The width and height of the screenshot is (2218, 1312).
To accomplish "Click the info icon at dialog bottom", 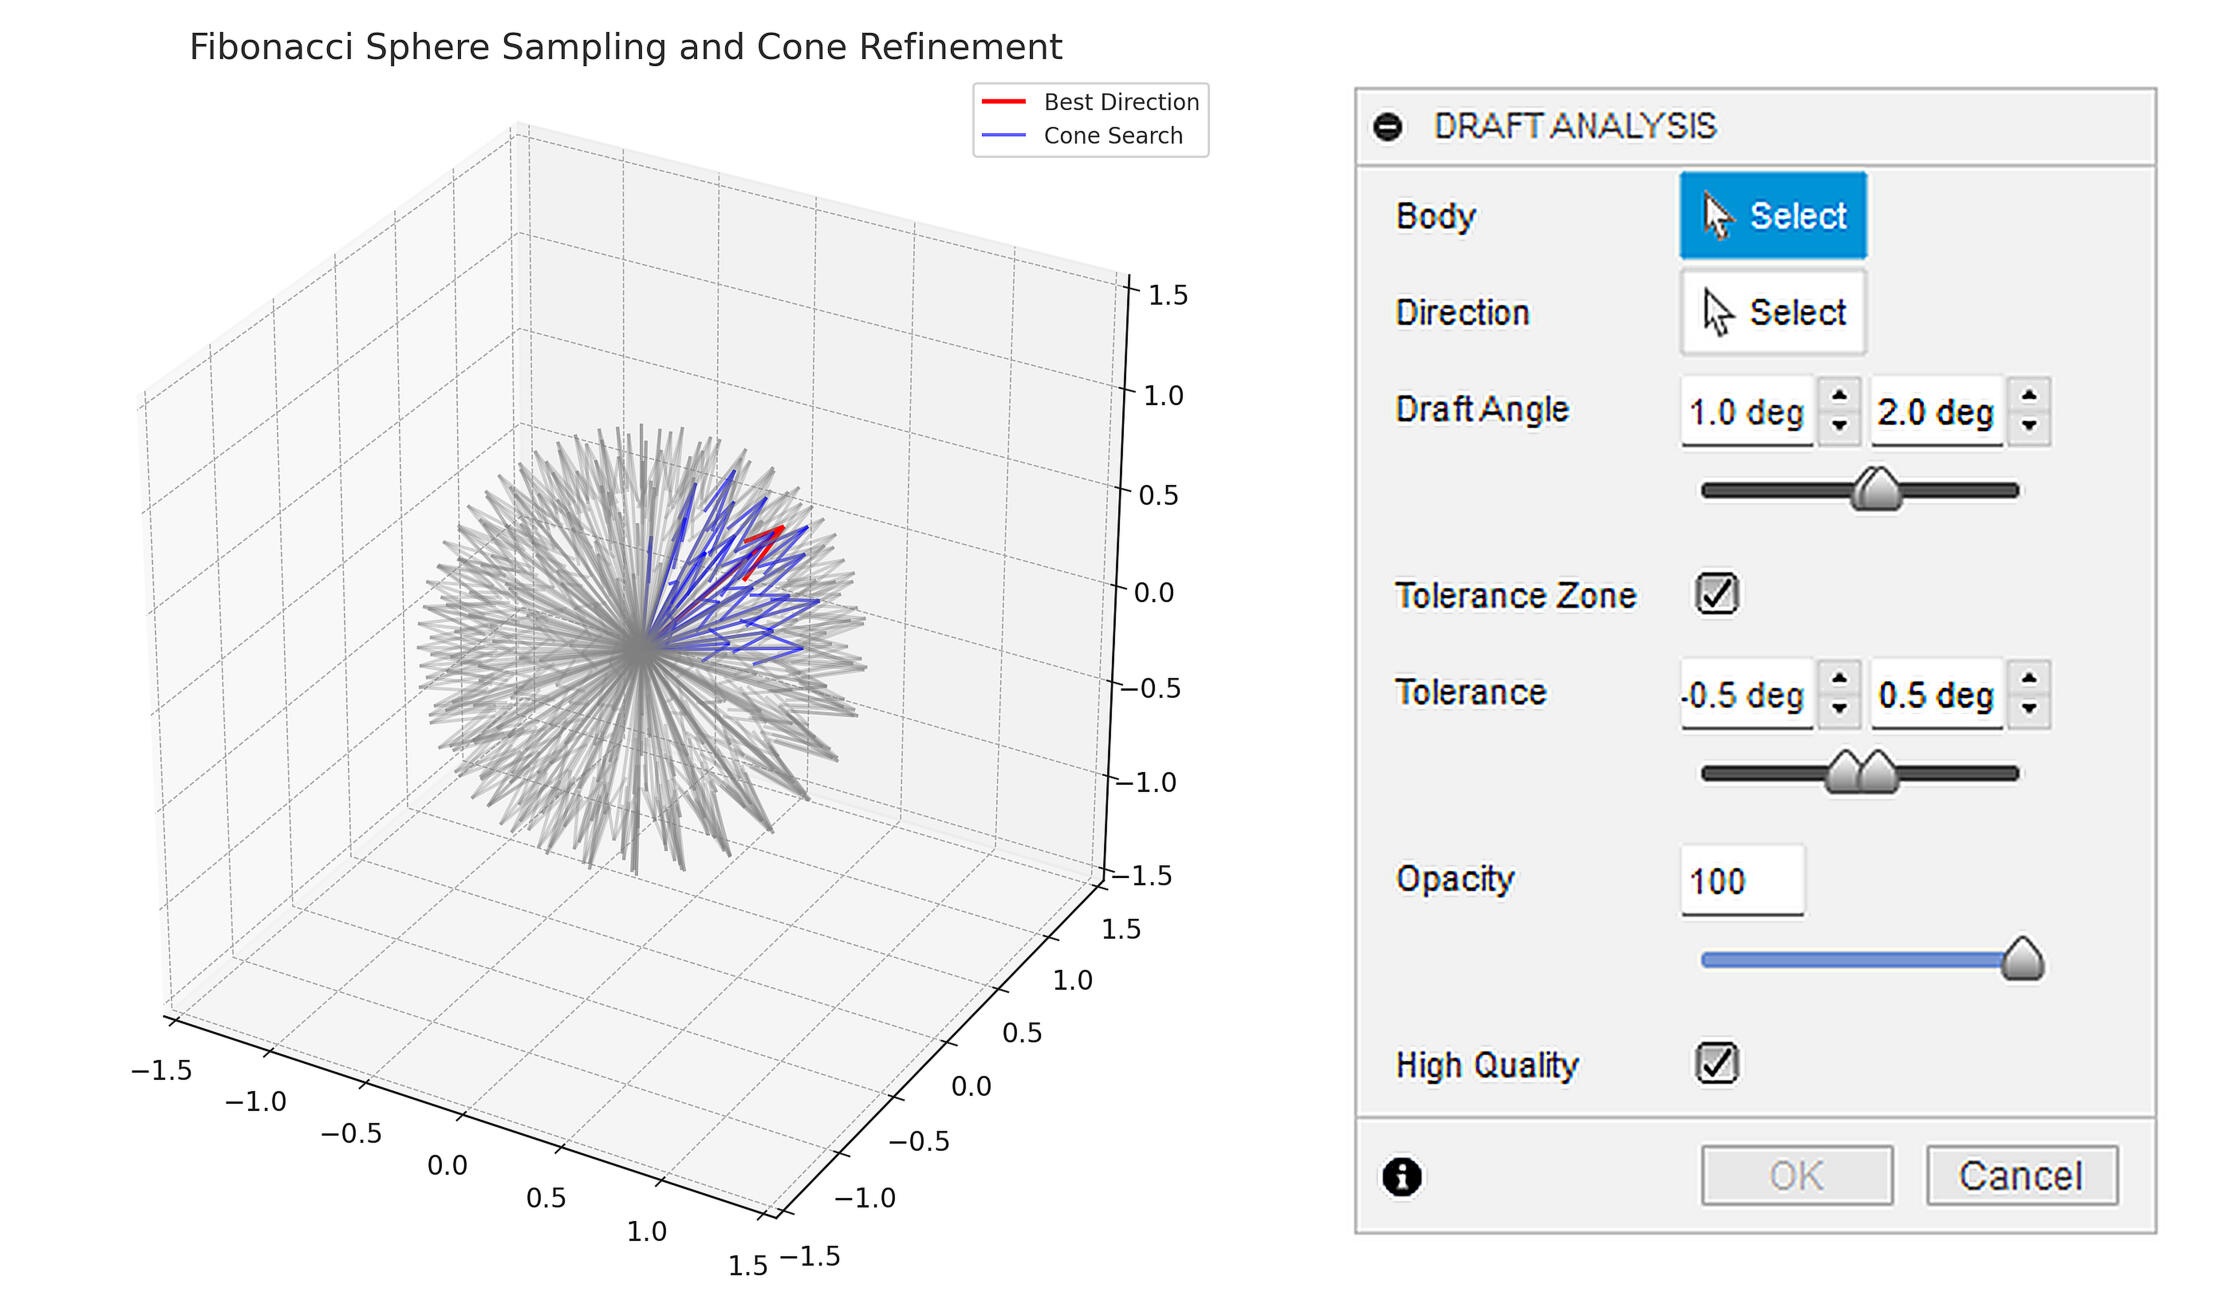I will point(1402,1177).
